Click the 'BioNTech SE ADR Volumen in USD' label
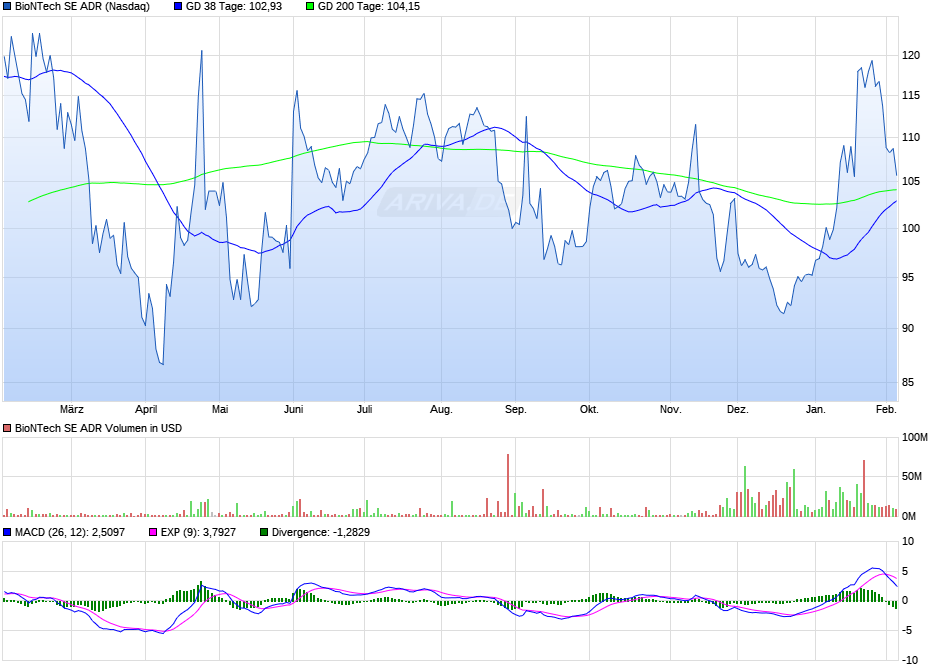 pyautogui.click(x=98, y=428)
